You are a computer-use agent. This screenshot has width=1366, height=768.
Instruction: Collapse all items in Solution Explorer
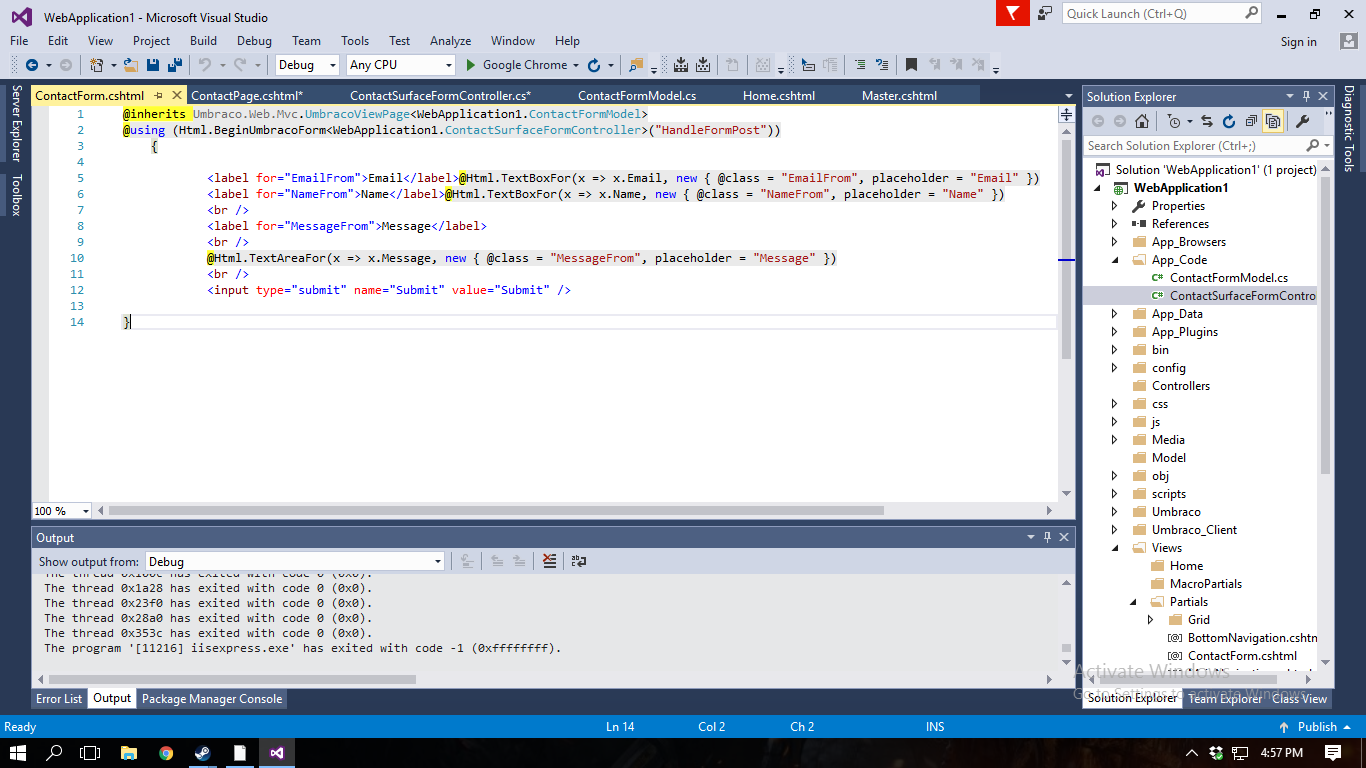coord(1251,121)
